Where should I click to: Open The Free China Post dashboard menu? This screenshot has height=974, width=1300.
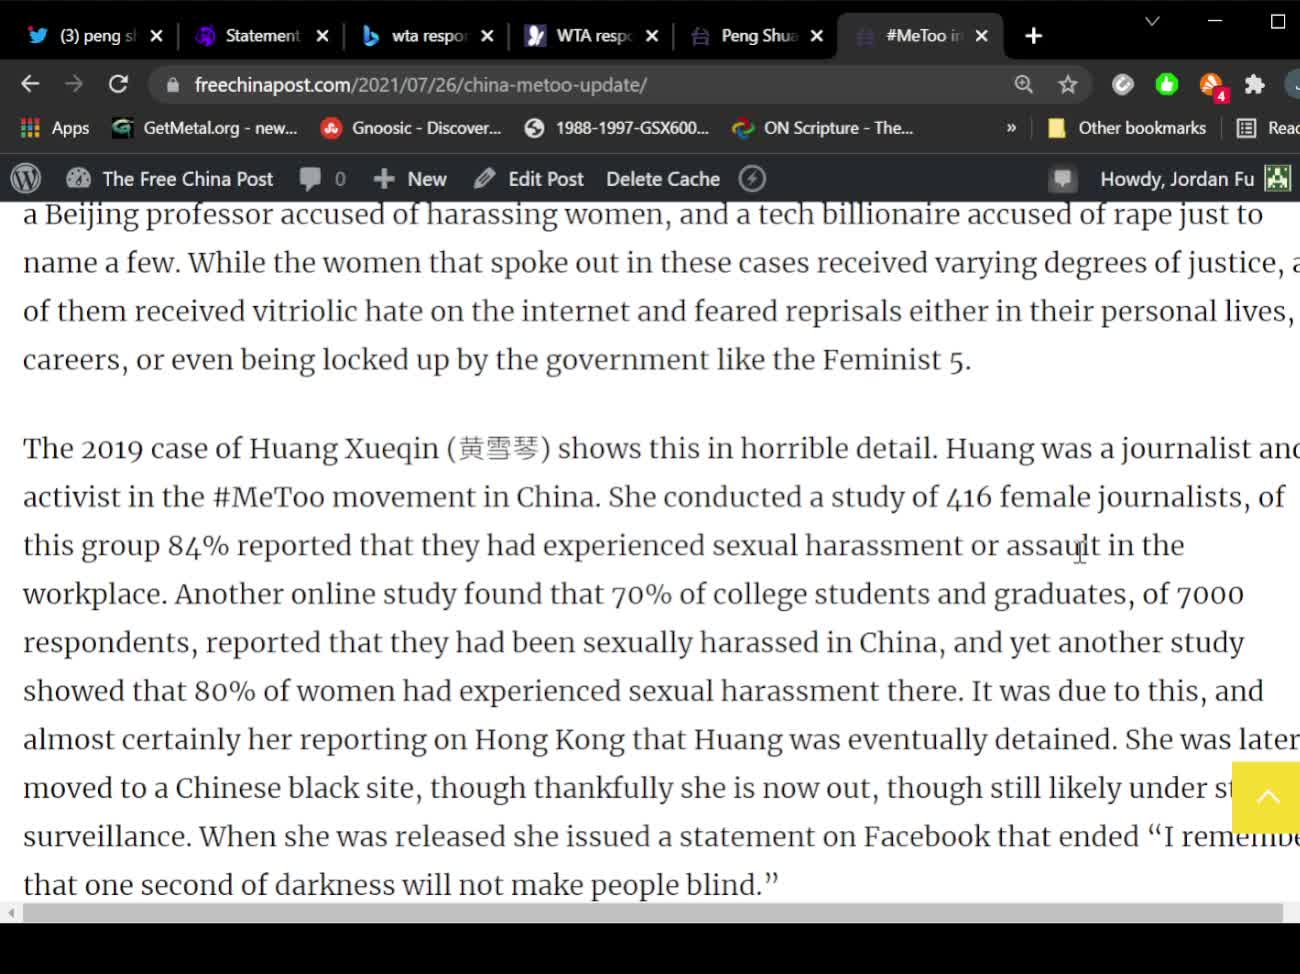(170, 179)
